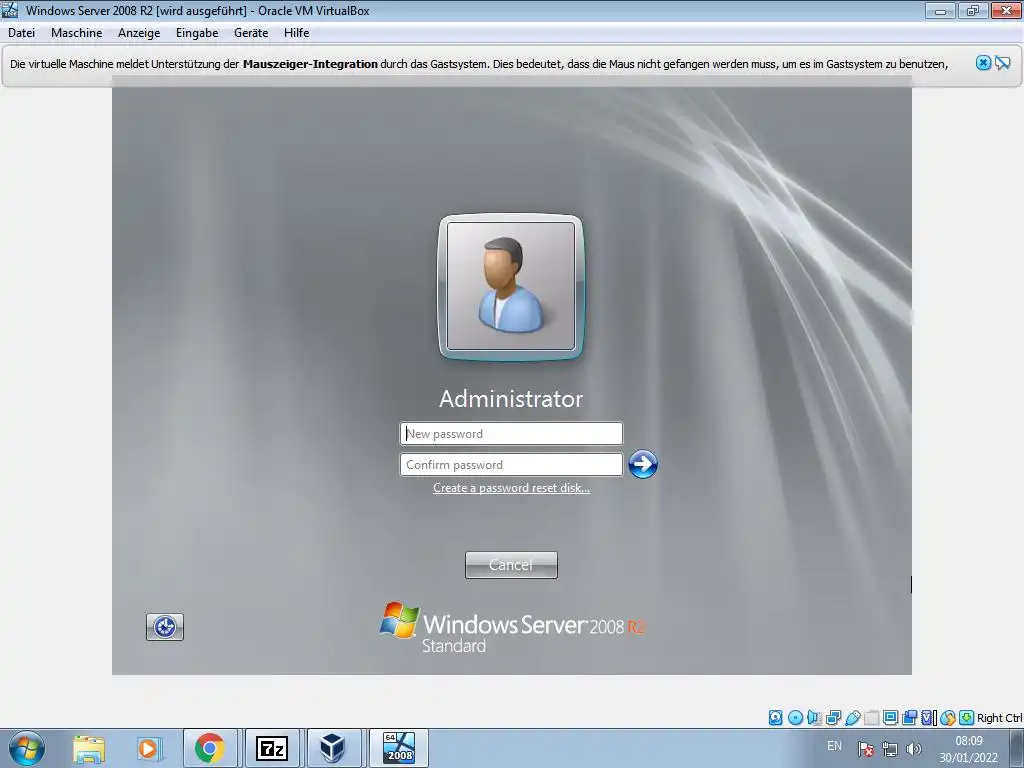1024x768 pixels.
Task: Click the network adapters status icon
Action: tap(833, 718)
